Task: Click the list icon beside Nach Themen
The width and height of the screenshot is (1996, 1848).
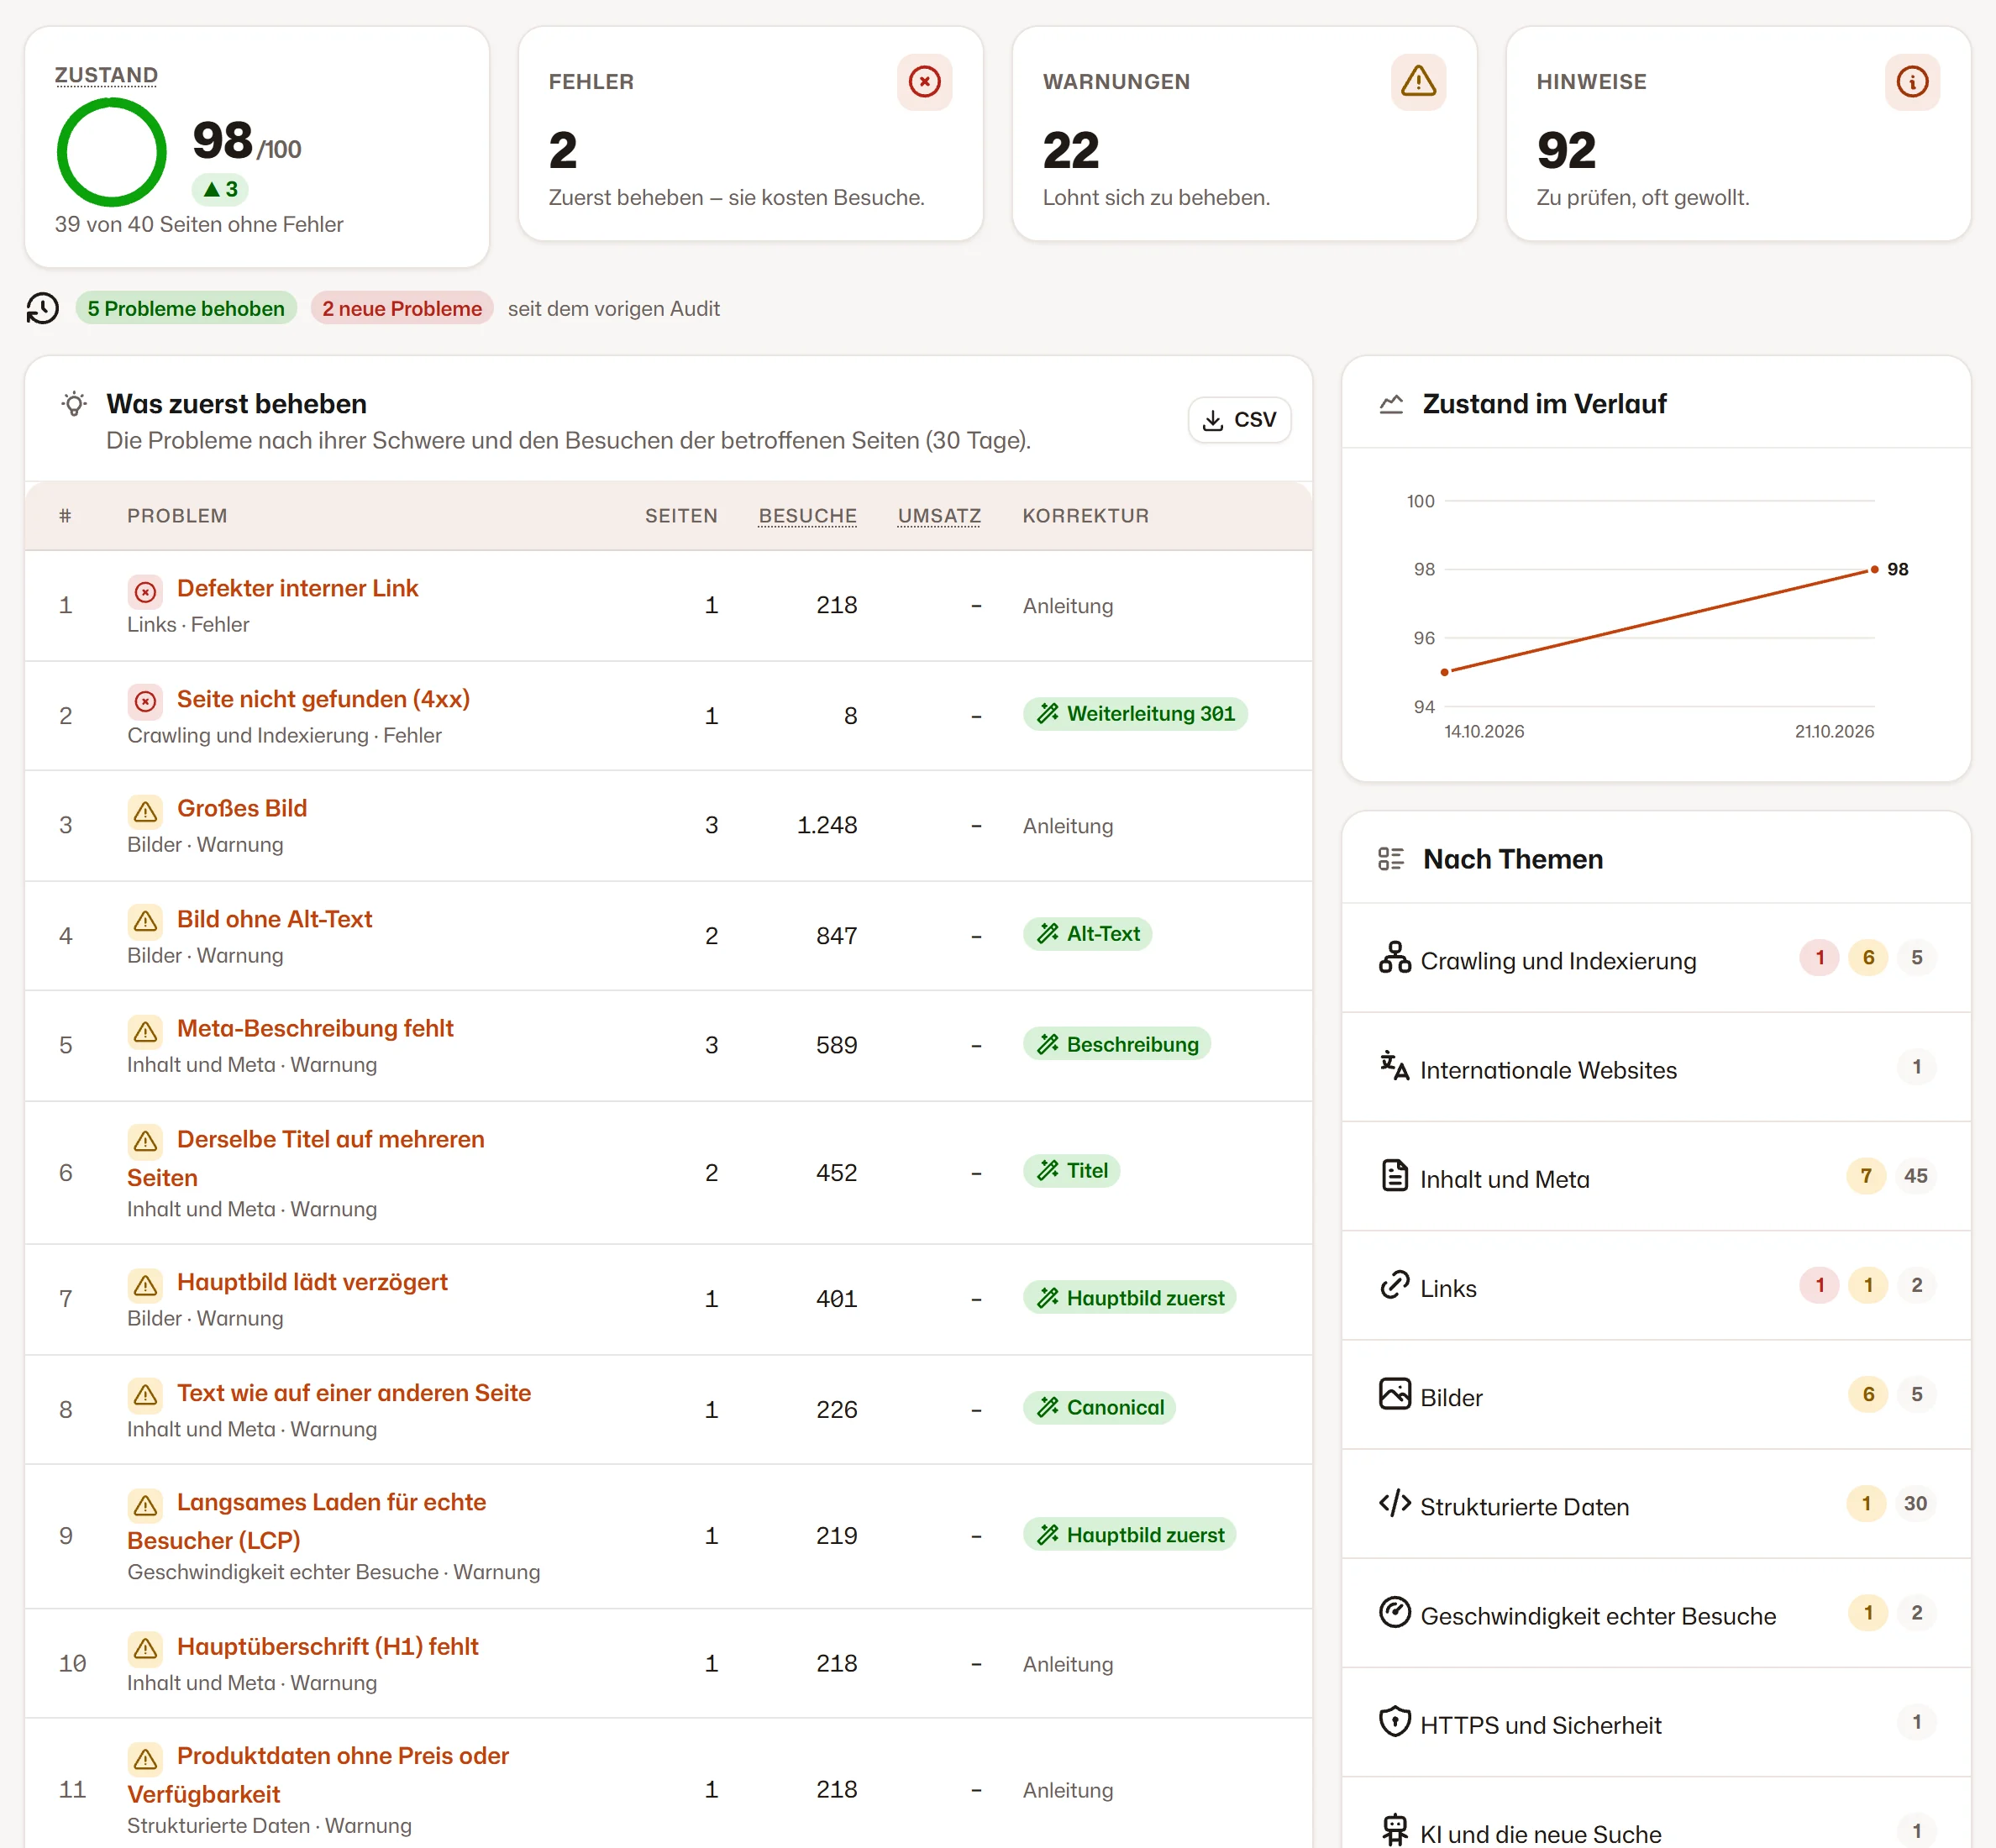Action: coord(1391,859)
